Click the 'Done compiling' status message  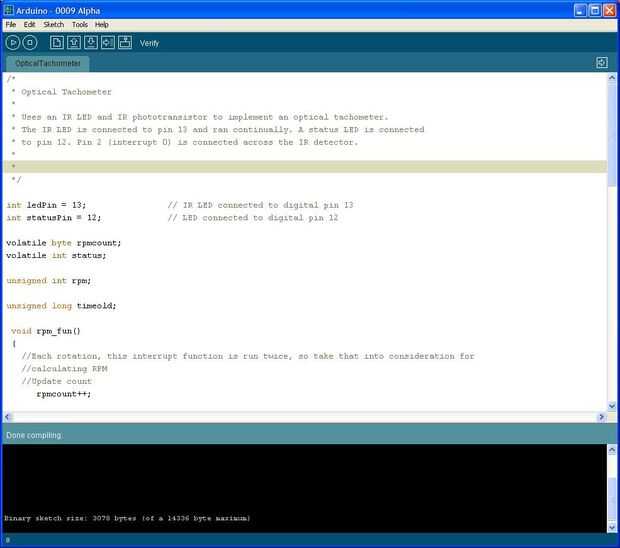pos(34,435)
